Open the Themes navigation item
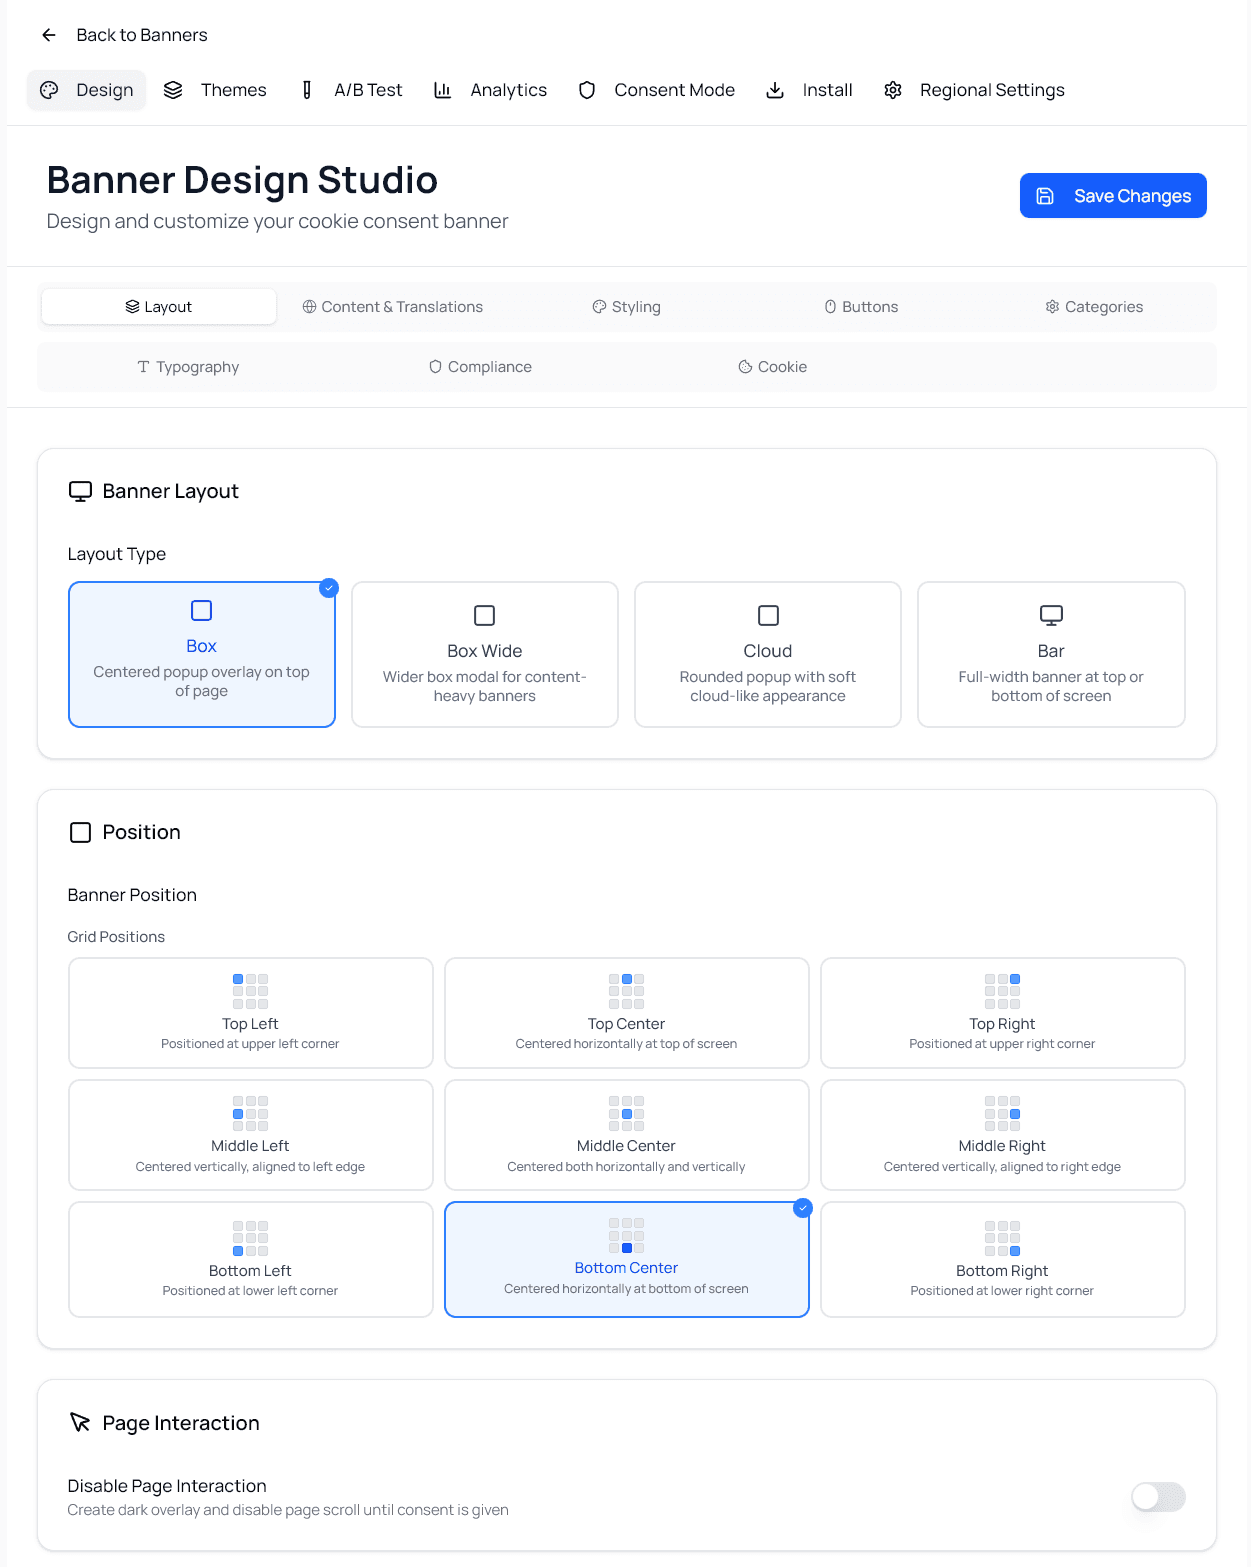The height and width of the screenshot is (1567, 1251). (215, 90)
